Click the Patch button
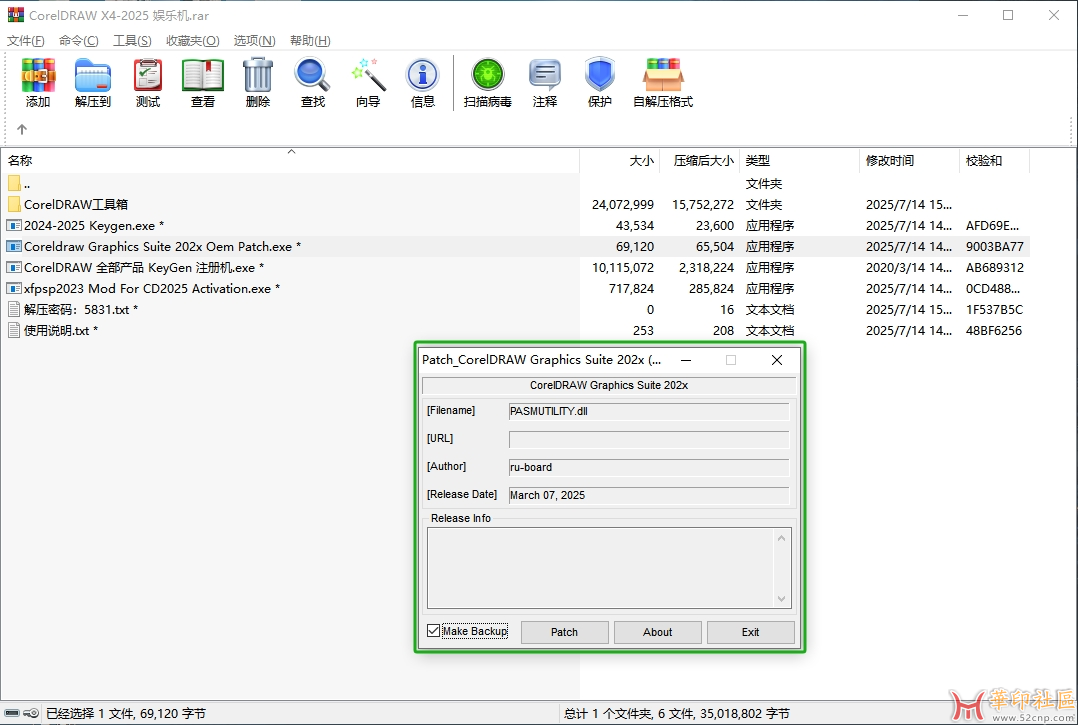Viewport: 1078px width, 725px height. pyautogui.click(x=564, y=632)
